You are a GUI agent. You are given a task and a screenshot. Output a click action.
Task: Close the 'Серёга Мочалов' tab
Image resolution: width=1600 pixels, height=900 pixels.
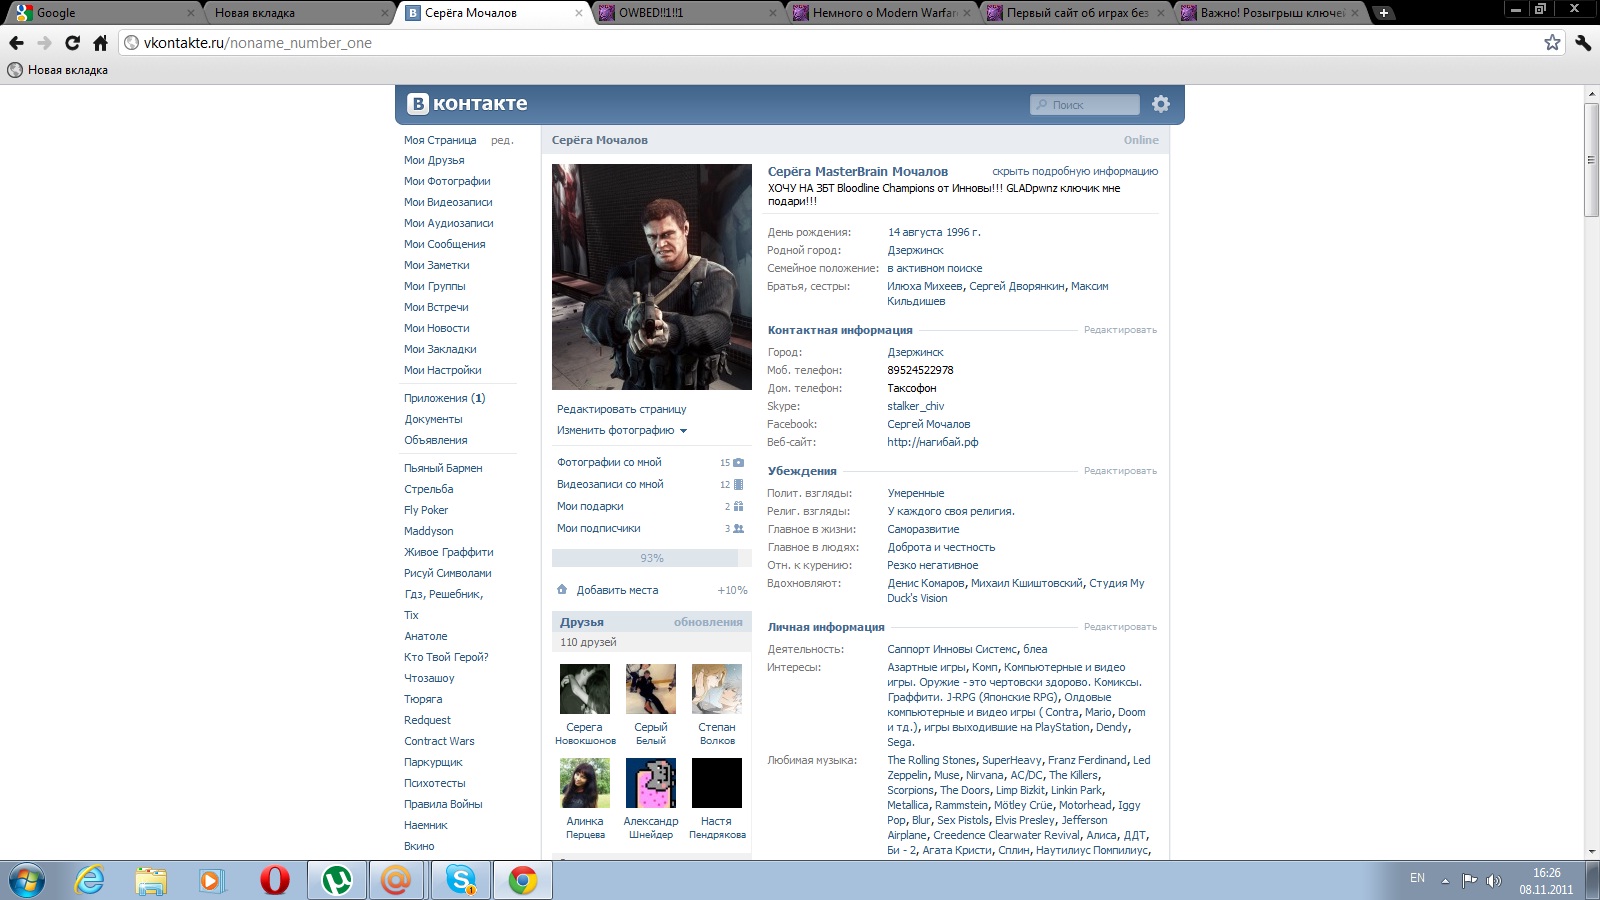[x=578, y=13]
